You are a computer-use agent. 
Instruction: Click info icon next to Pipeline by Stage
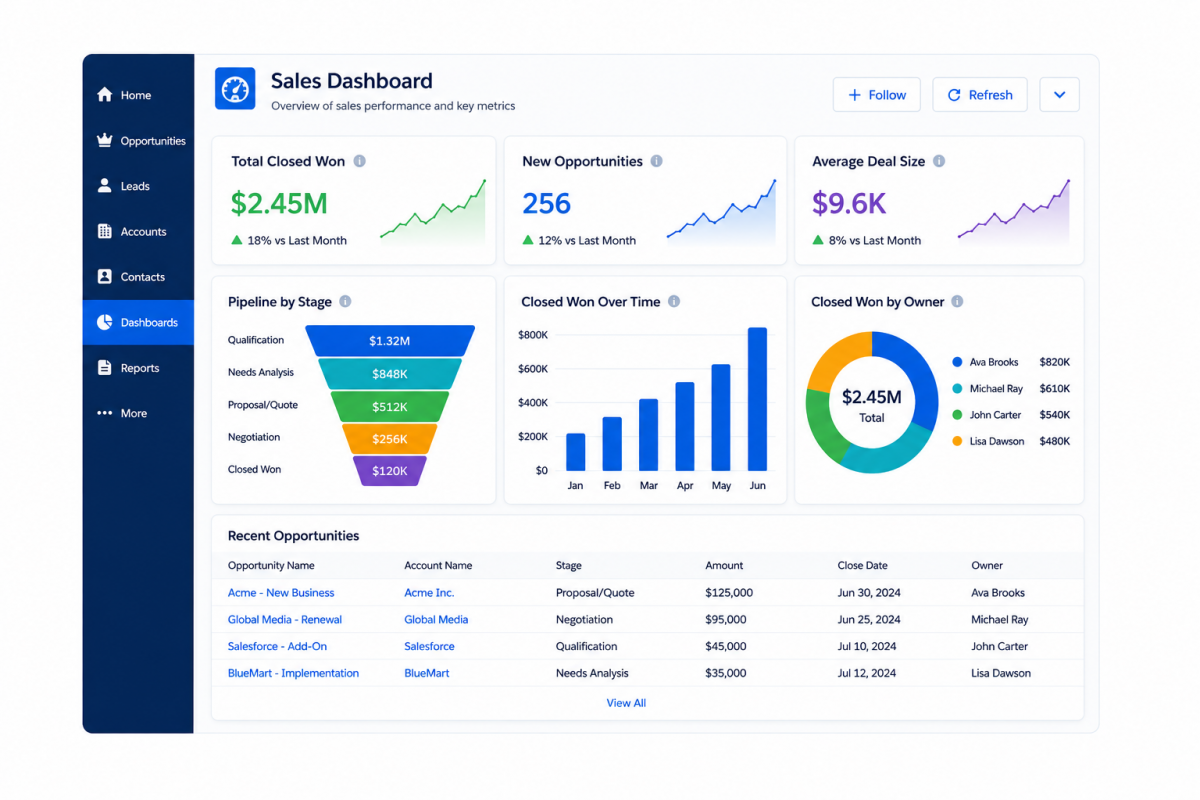point(346,301)
